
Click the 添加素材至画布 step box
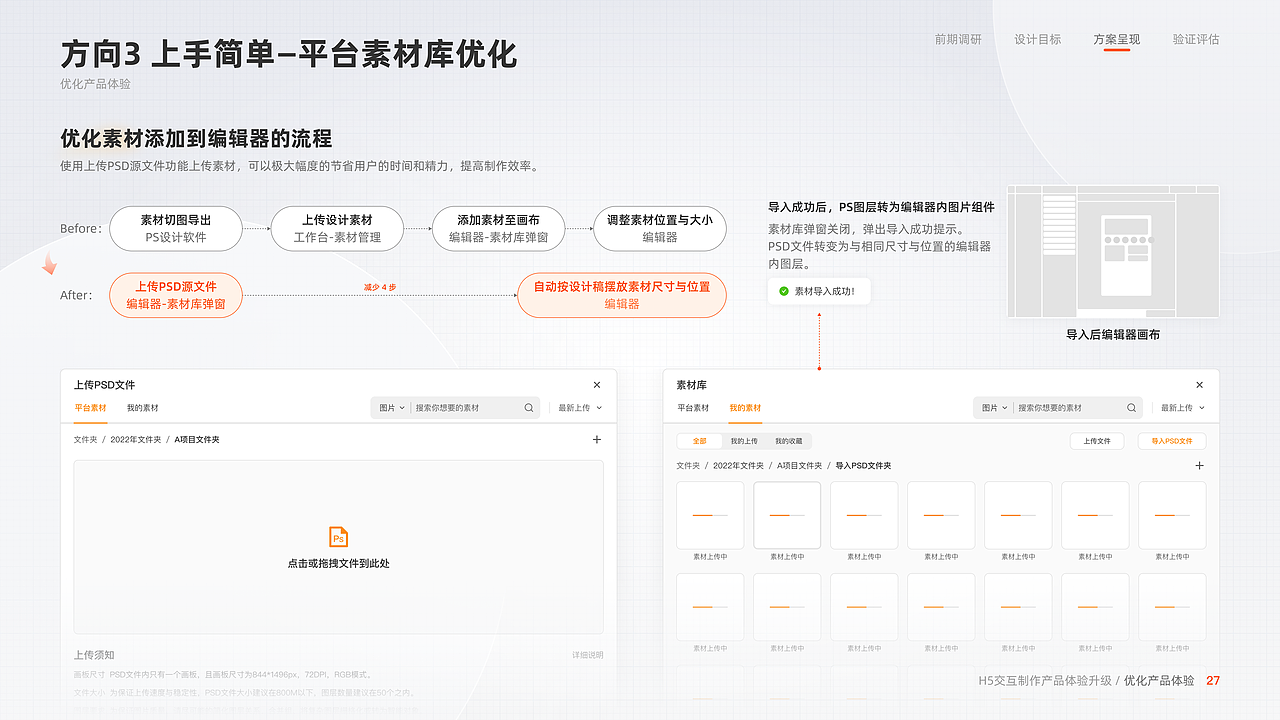498,228
